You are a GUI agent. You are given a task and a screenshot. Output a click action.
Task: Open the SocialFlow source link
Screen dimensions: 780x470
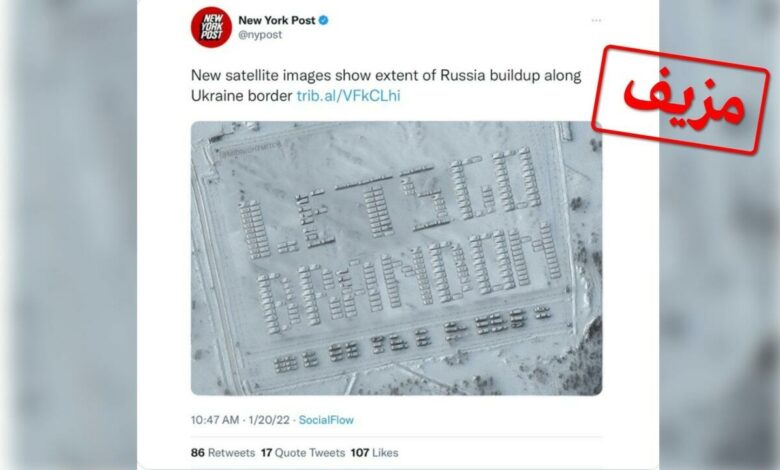(x=326, y=420)
